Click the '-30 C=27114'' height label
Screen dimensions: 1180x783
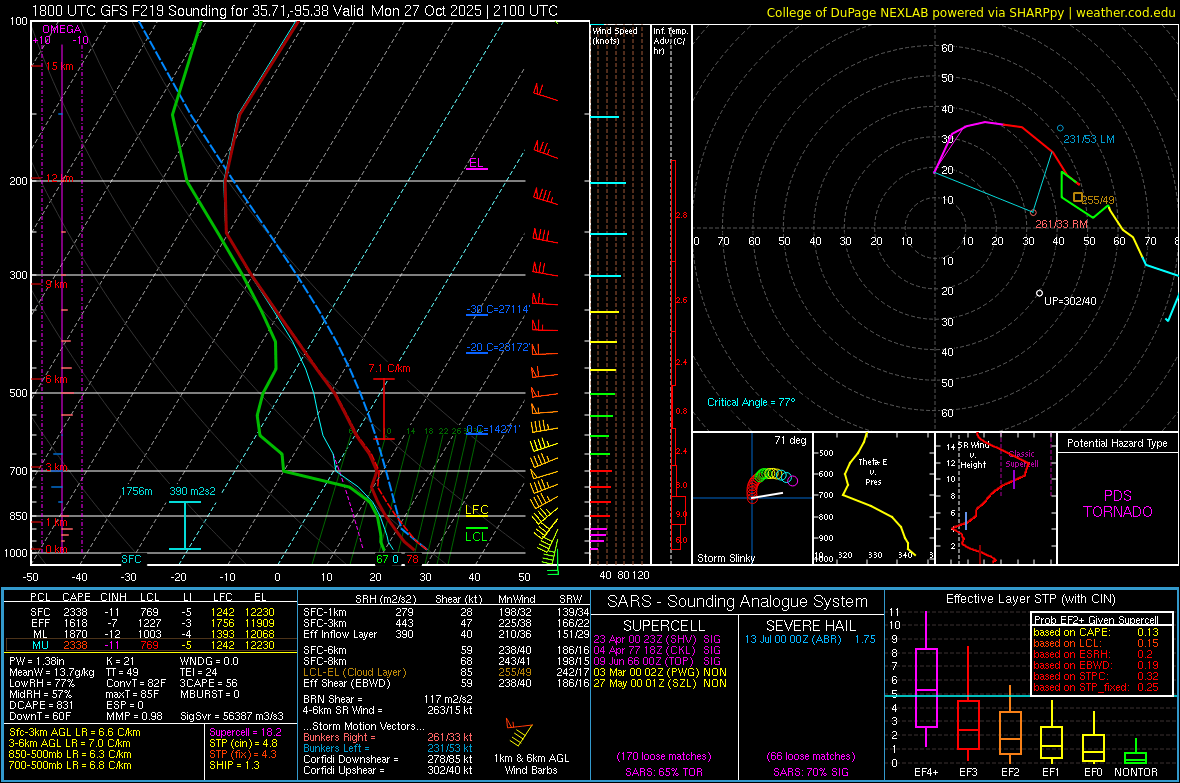tap(497, 309)
